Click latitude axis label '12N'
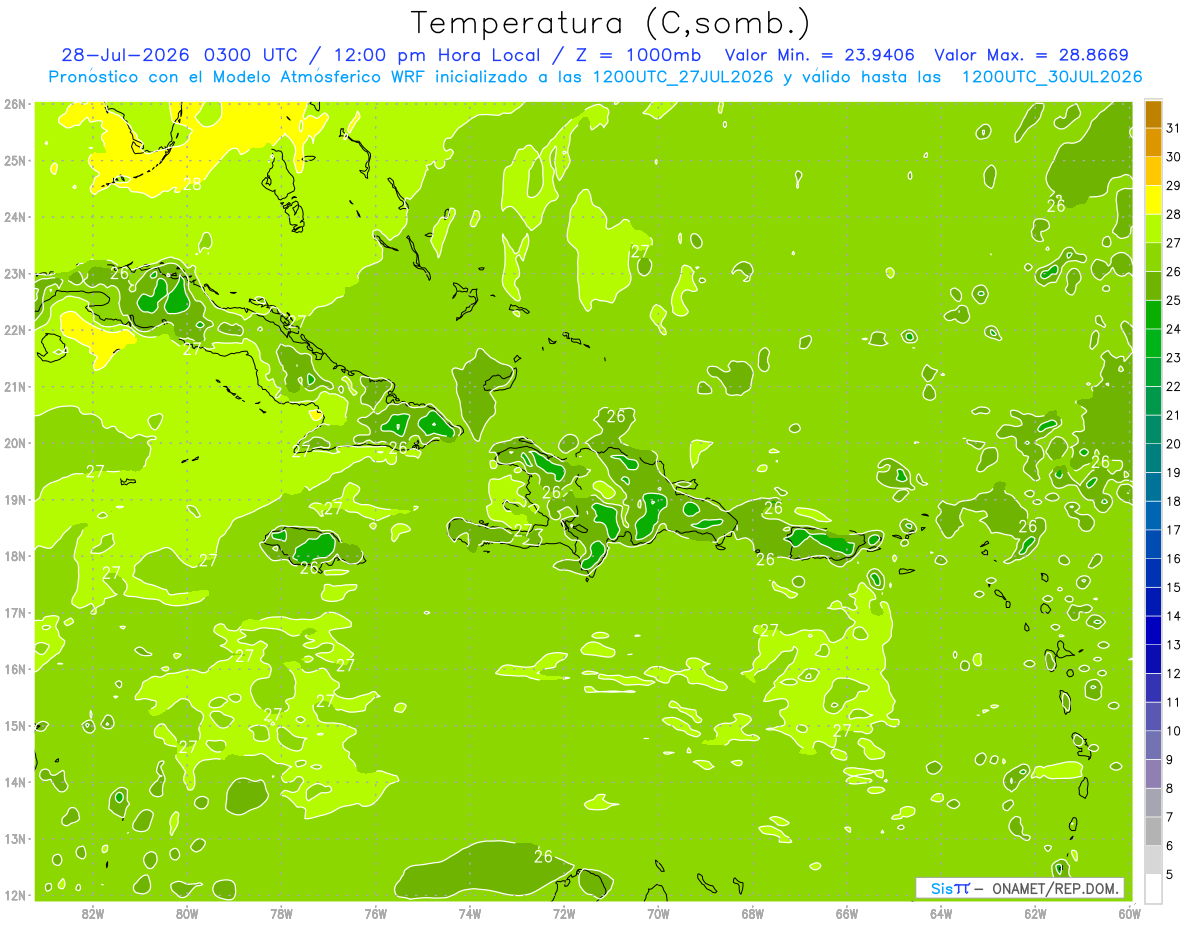Image resolution: width=1200 pixels, height=927 pixels. tap(15, 895)
